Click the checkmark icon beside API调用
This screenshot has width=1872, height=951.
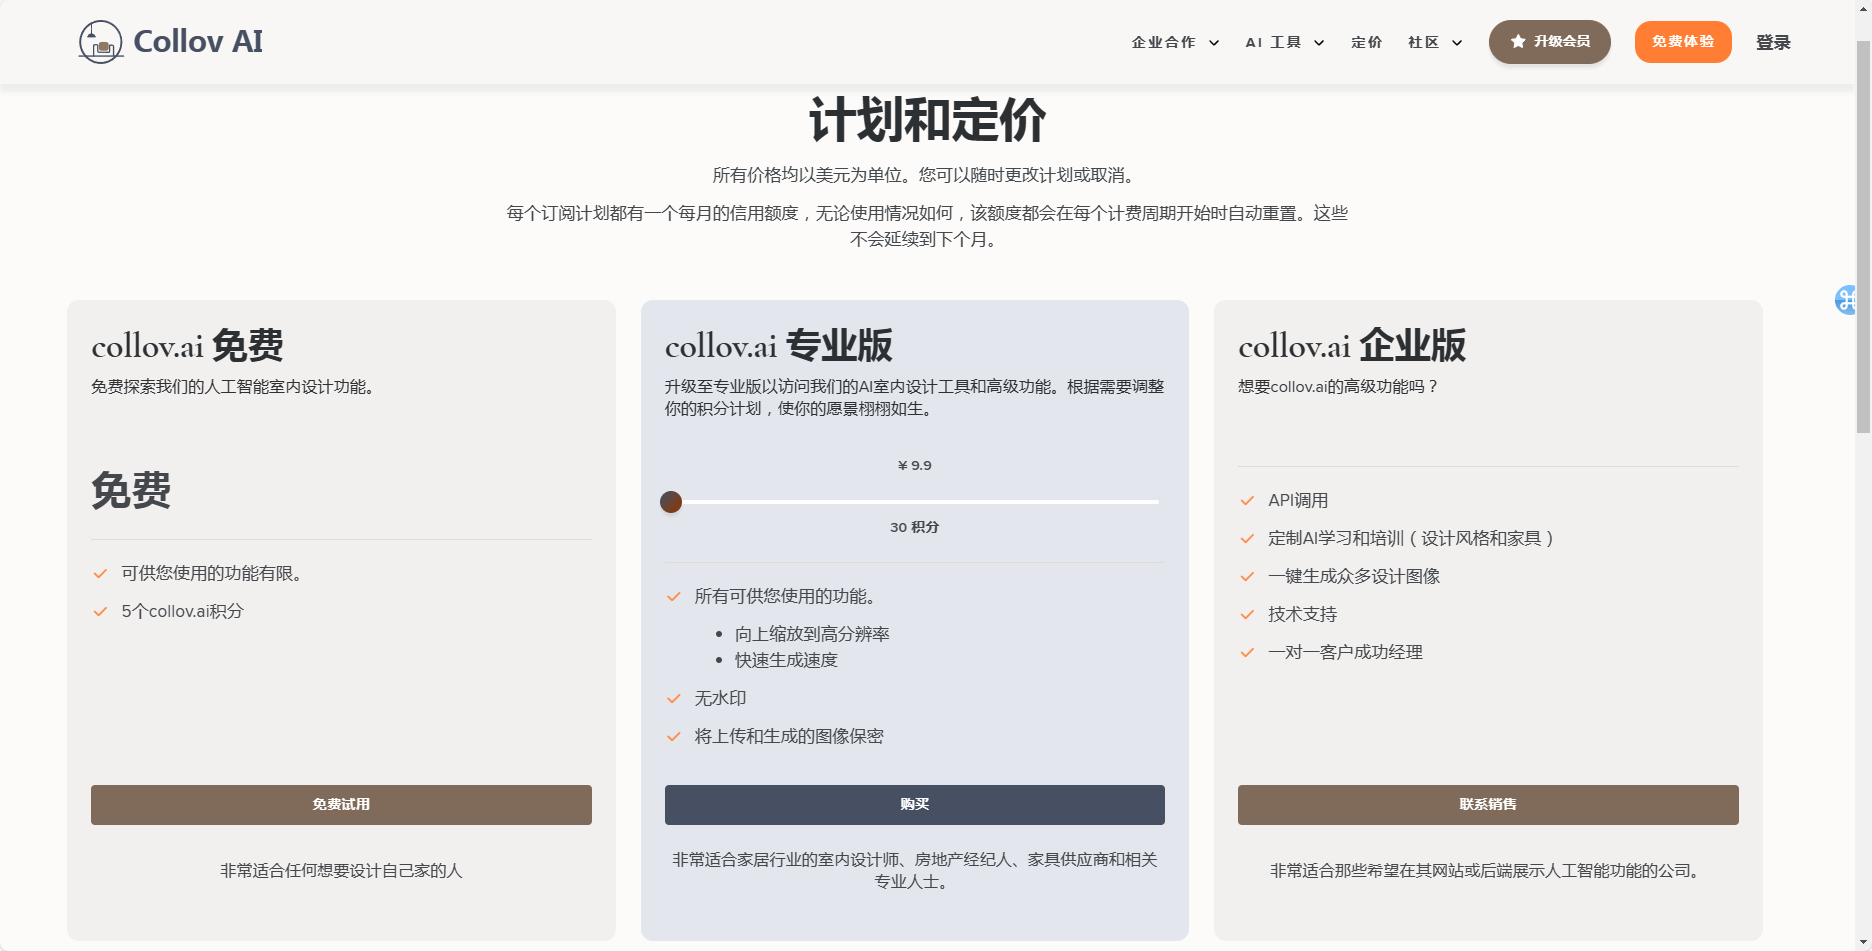point(1247,501)
